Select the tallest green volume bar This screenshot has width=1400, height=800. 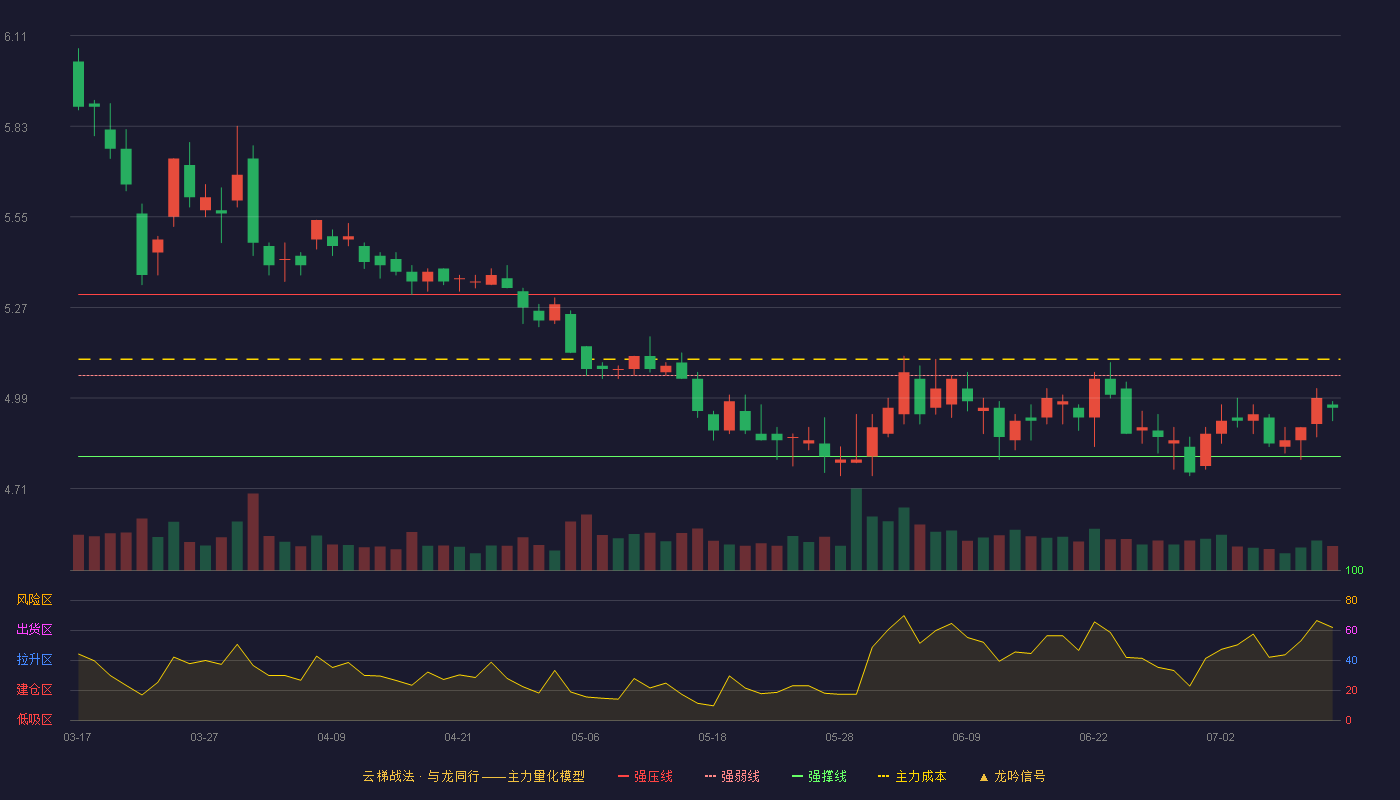pyautogui.click(x=856, y=530)
